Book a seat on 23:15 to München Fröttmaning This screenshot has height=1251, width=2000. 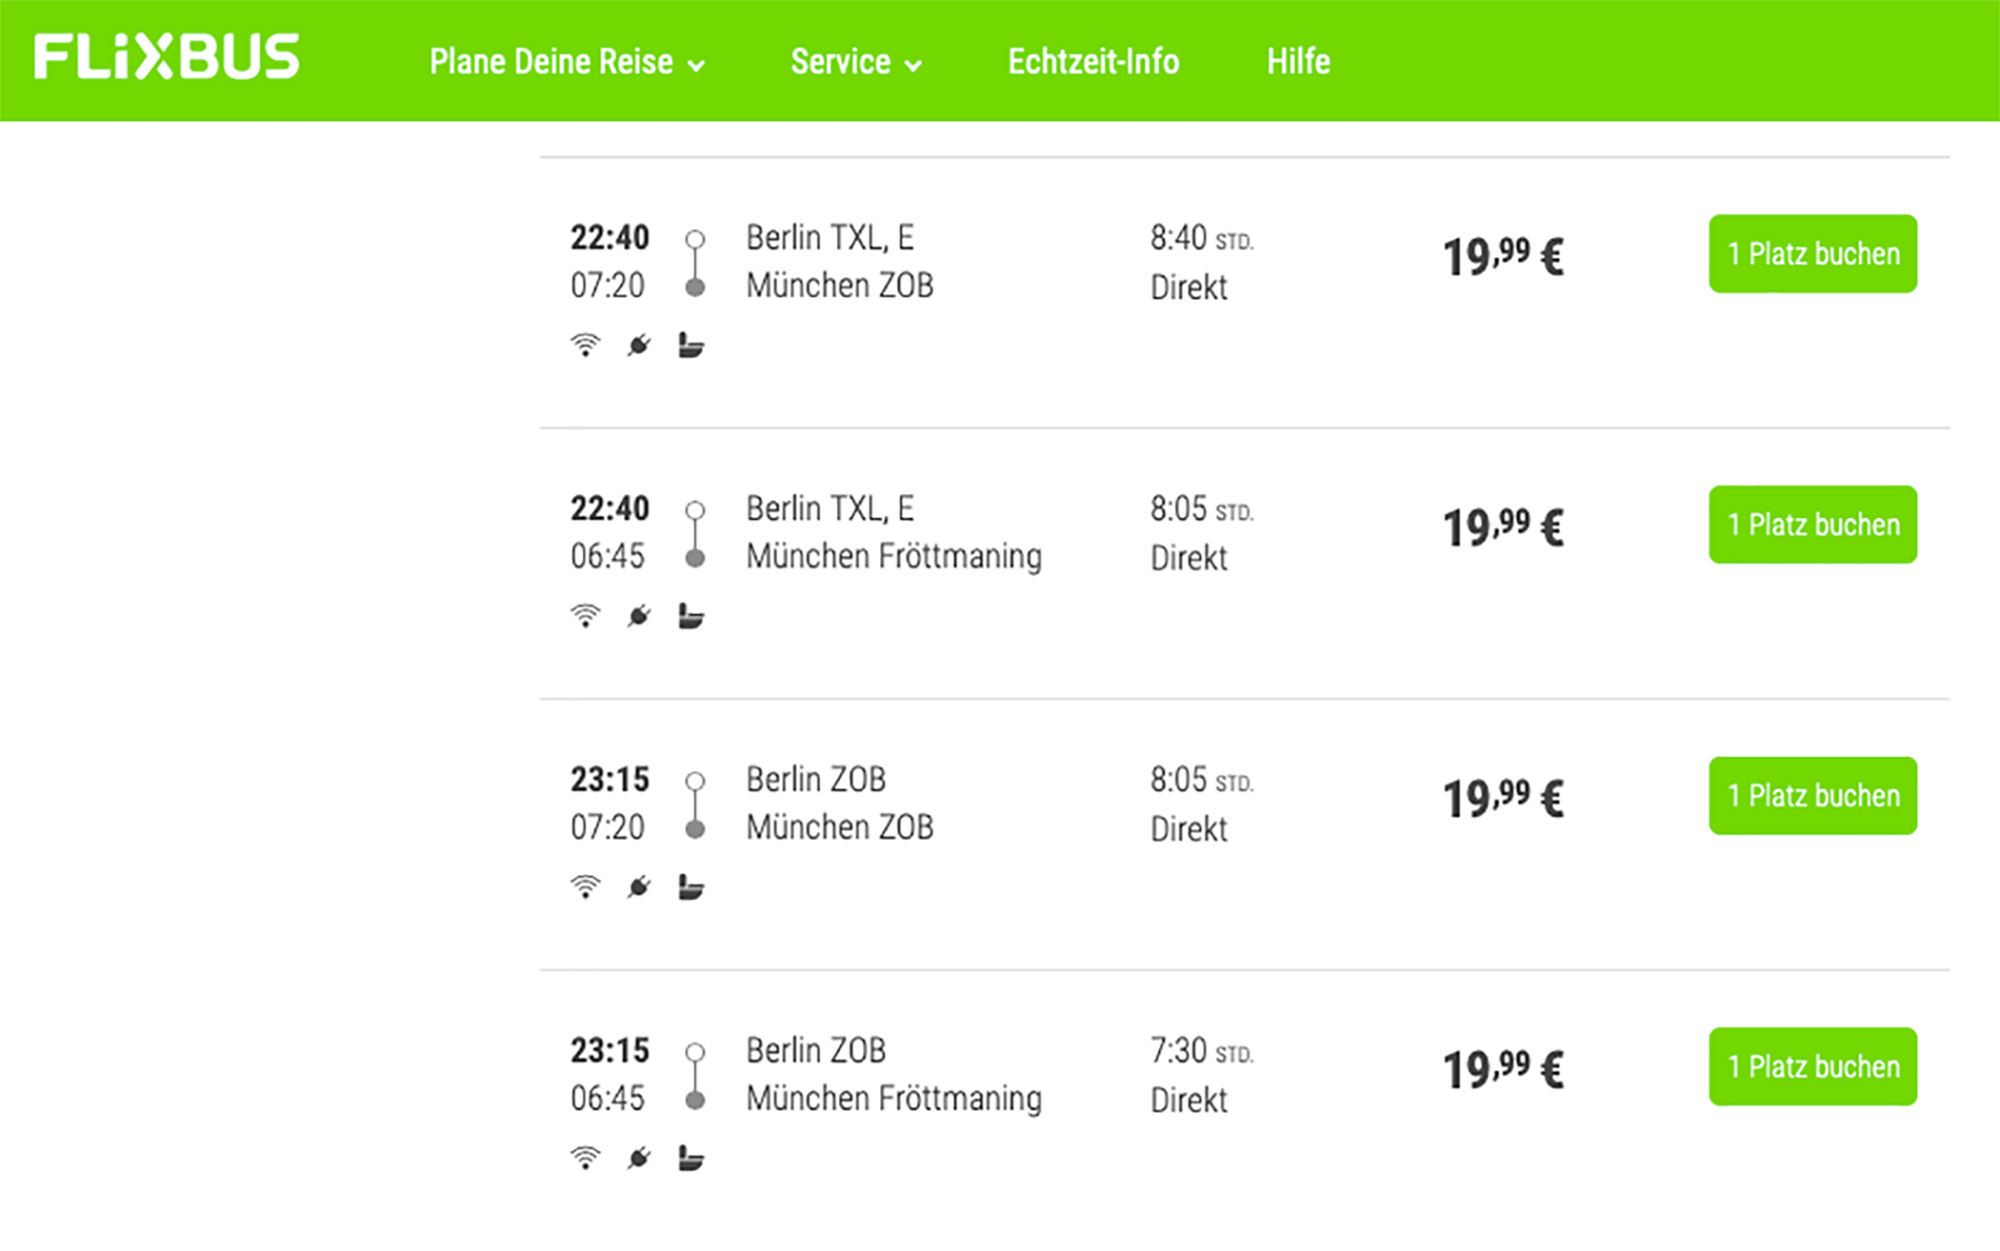tap(1813, 1067)
